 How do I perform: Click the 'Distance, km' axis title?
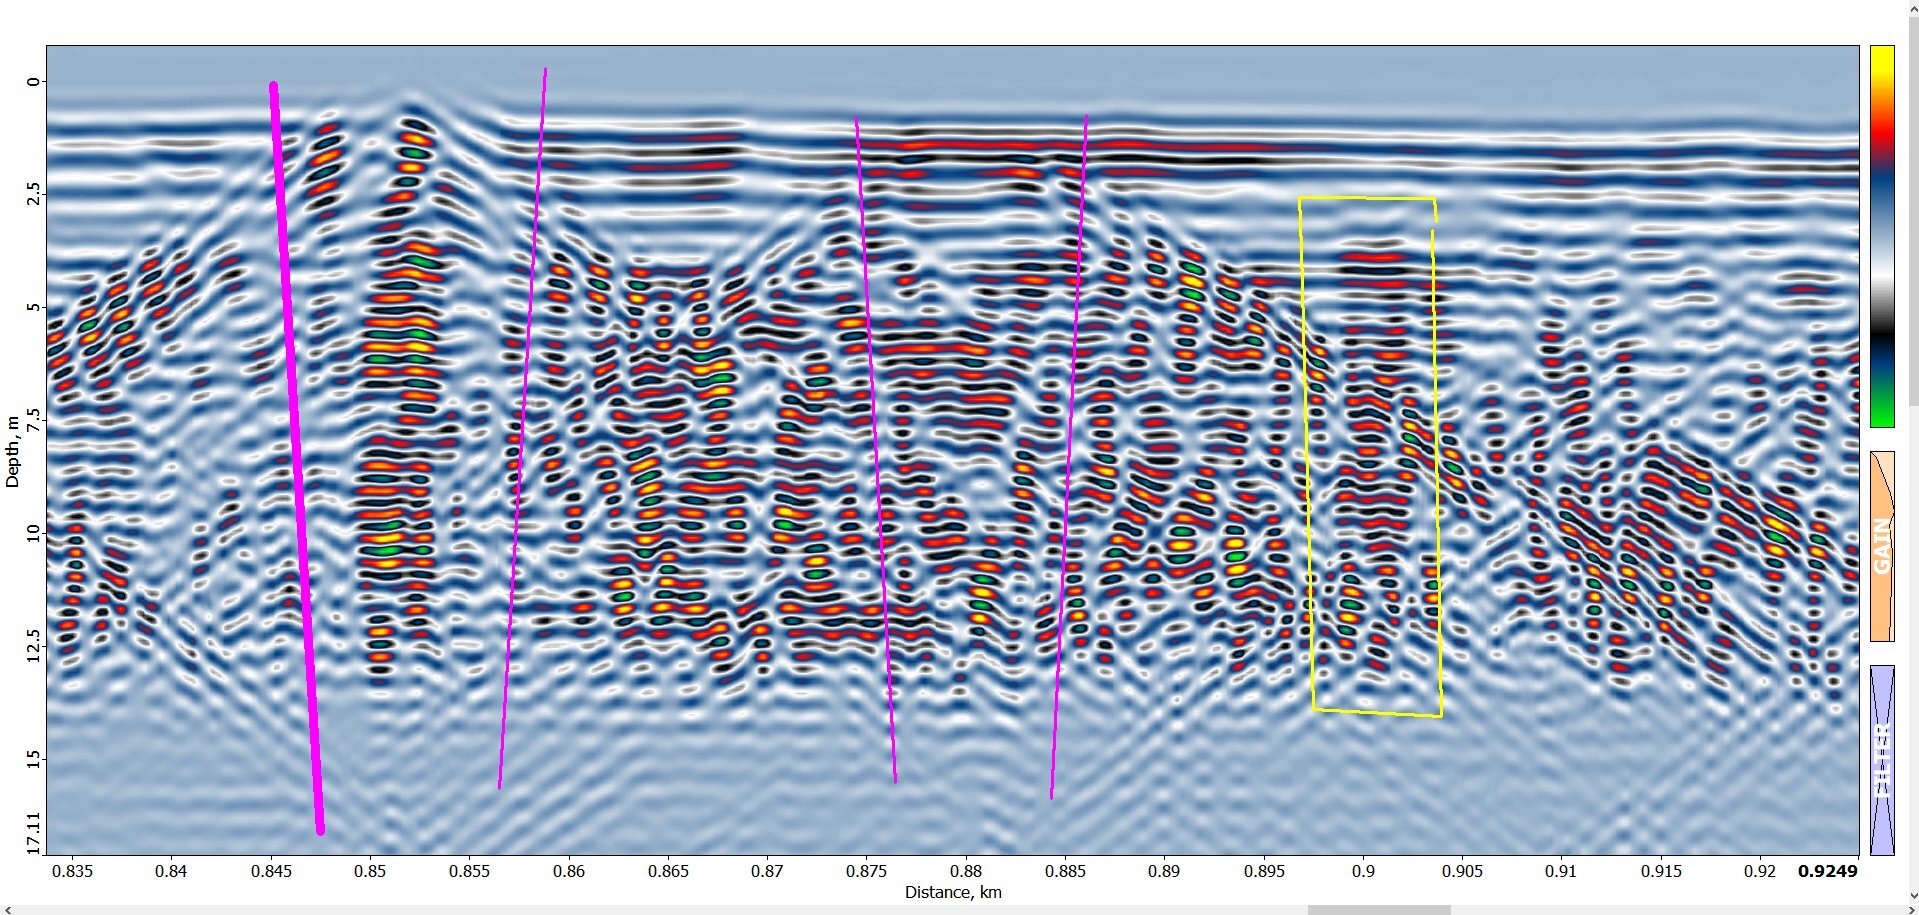point(952,892)
